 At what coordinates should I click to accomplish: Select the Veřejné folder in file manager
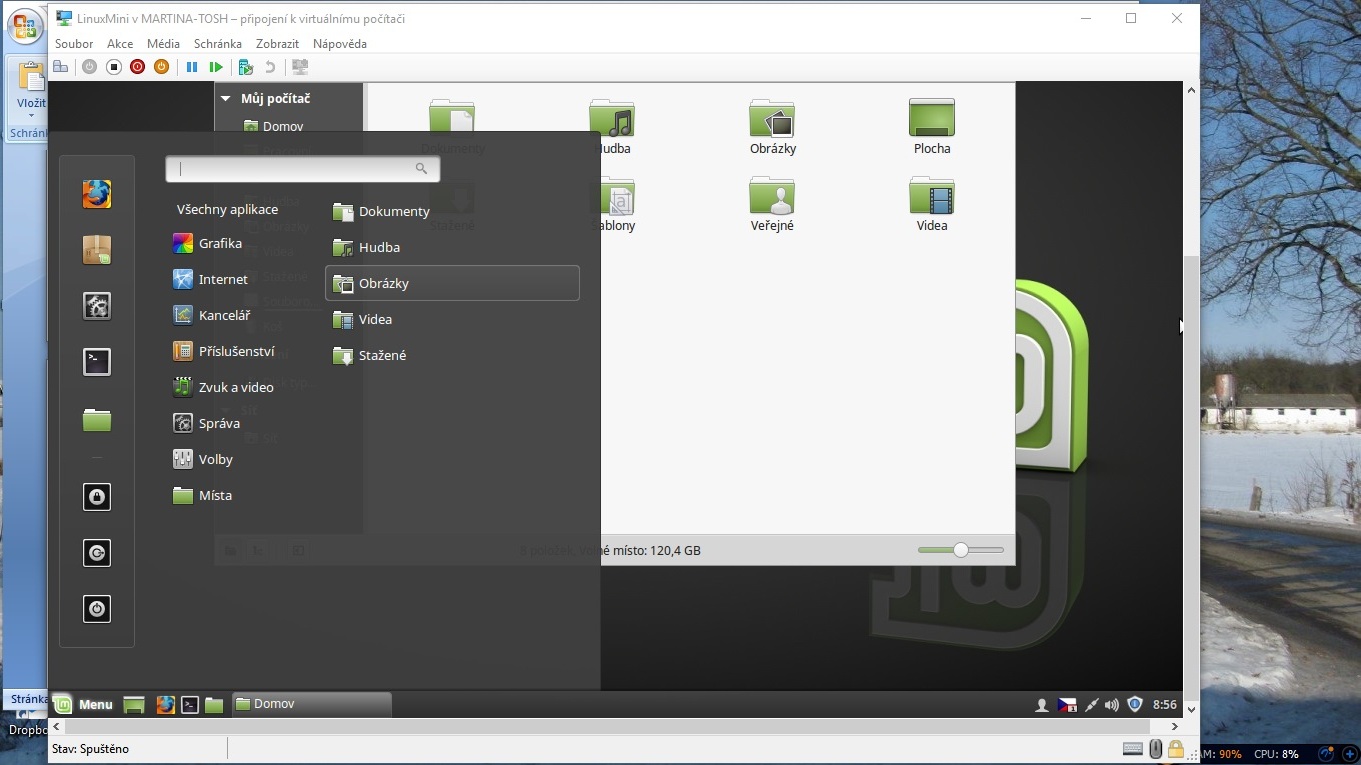pos(772,205)
